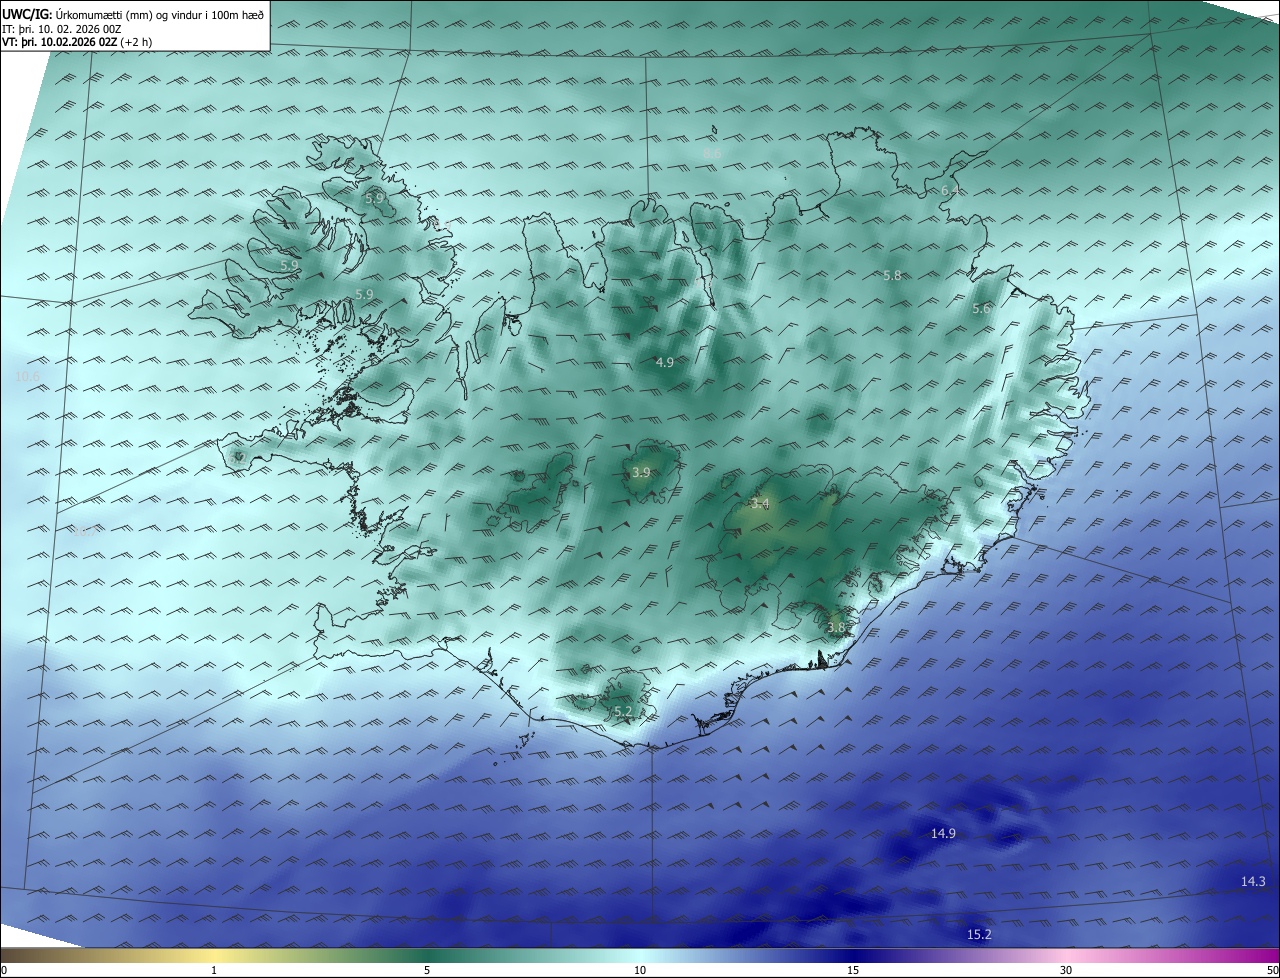Click the 14.3 value label over the ocean
1280x978 pixels.
pos(1253,881)
